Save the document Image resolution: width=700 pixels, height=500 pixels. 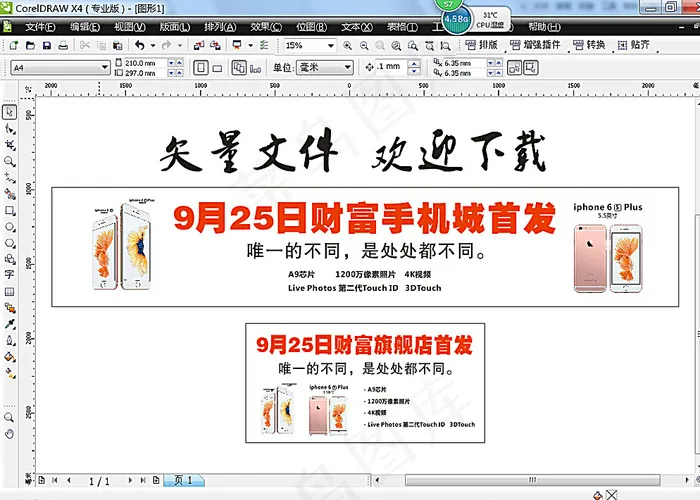coord(46,45)
